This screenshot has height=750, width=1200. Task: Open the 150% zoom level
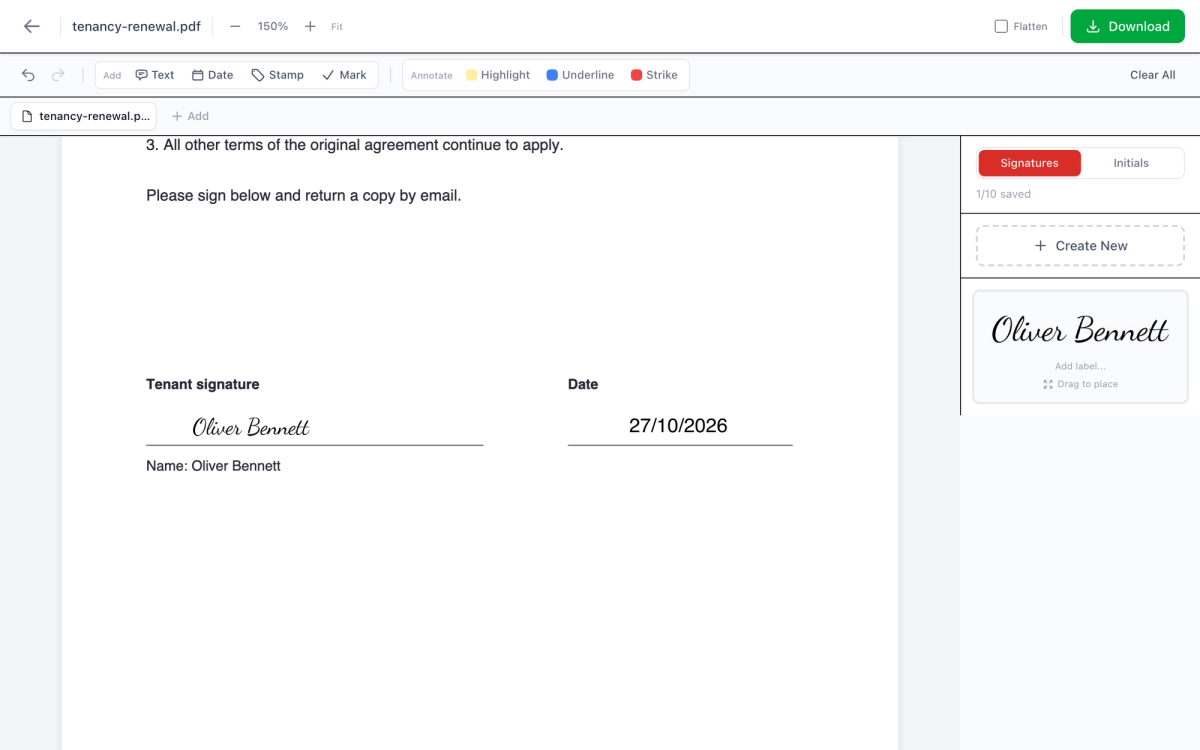click(x=272, y=26)
